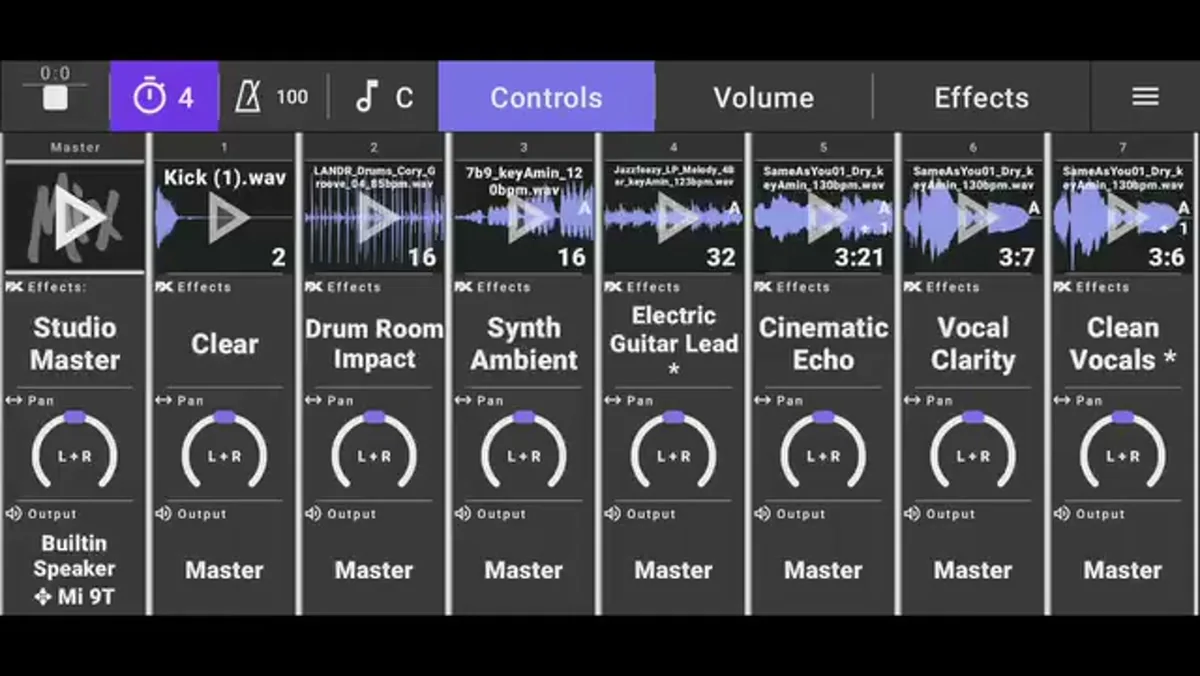Switch to the Controls tab
The width and height of the screenshot is (1200, 676).
point(546,97)
